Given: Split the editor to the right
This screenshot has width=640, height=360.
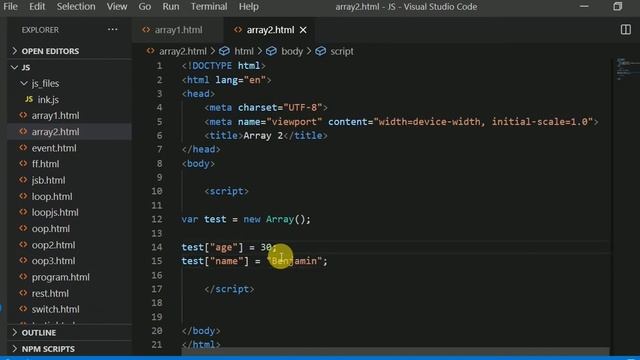Looking at the screenshot, I should pyautogui.click(x=625, y=29).
